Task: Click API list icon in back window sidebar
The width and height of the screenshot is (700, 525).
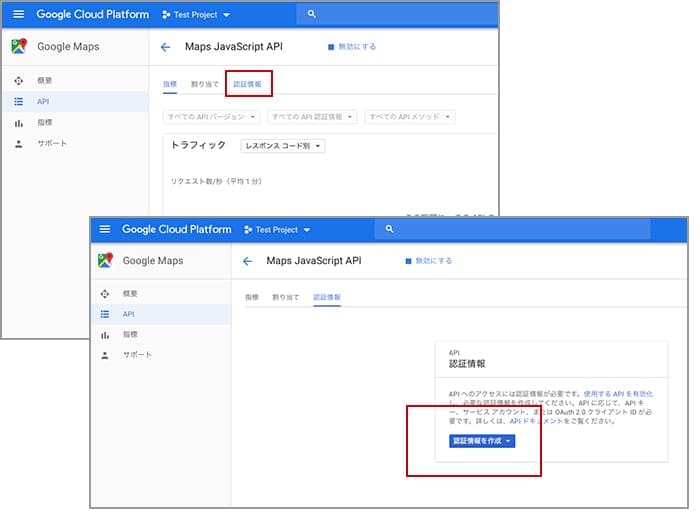Action: point(18,102)
